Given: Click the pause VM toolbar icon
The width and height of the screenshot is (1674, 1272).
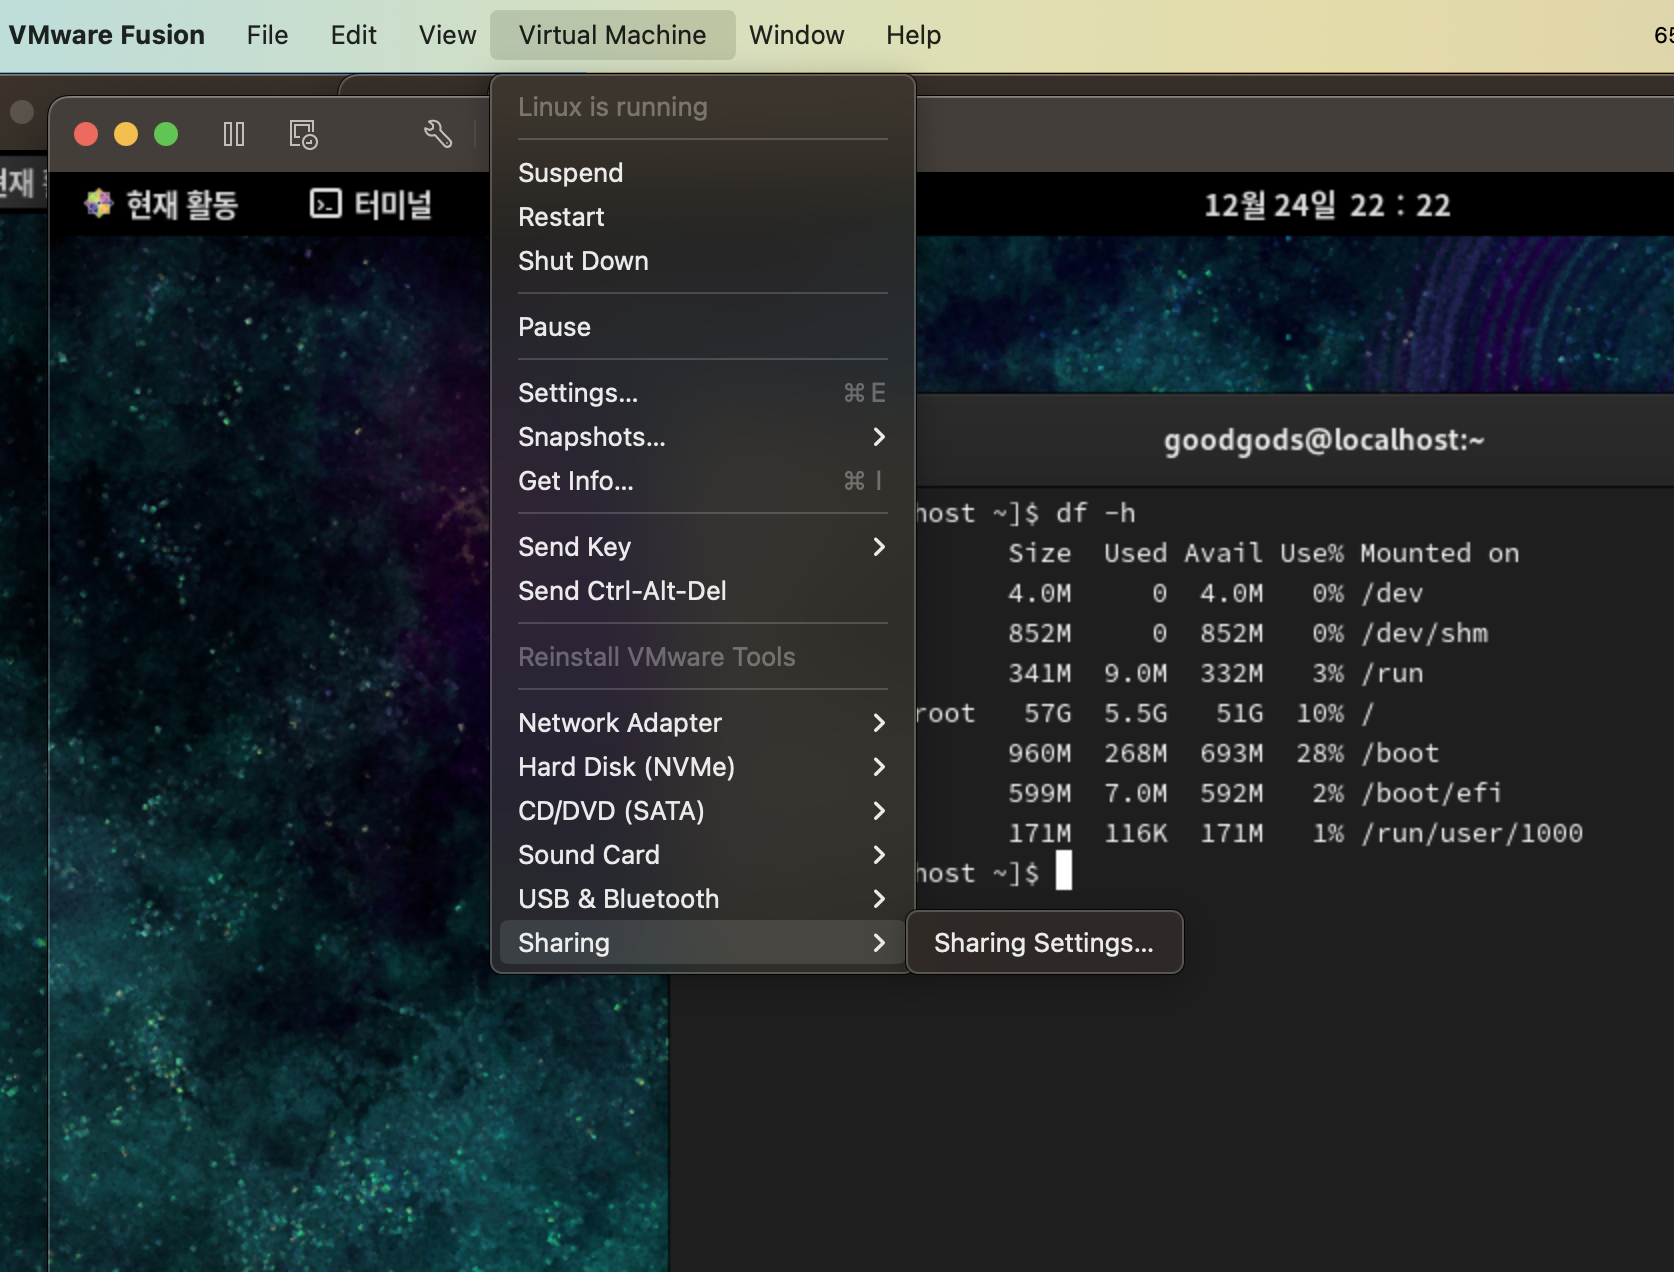Looking at the screenshot, I should [234, 134].
